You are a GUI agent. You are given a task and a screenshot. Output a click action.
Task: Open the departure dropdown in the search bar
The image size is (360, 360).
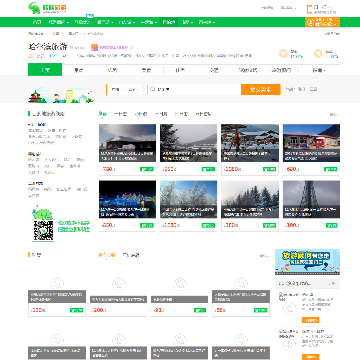pos(124,89)
